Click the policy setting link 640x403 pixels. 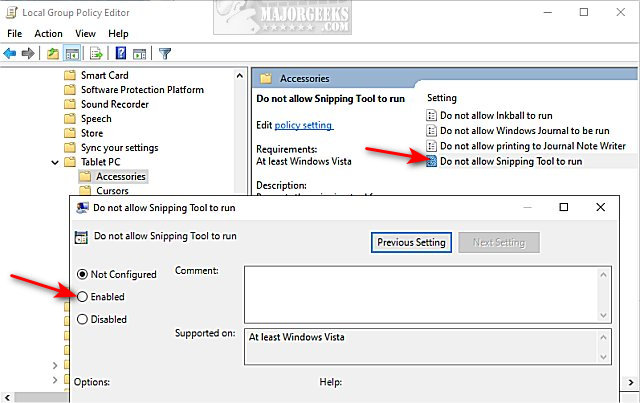pyautogui.click(x=303, y=125)
